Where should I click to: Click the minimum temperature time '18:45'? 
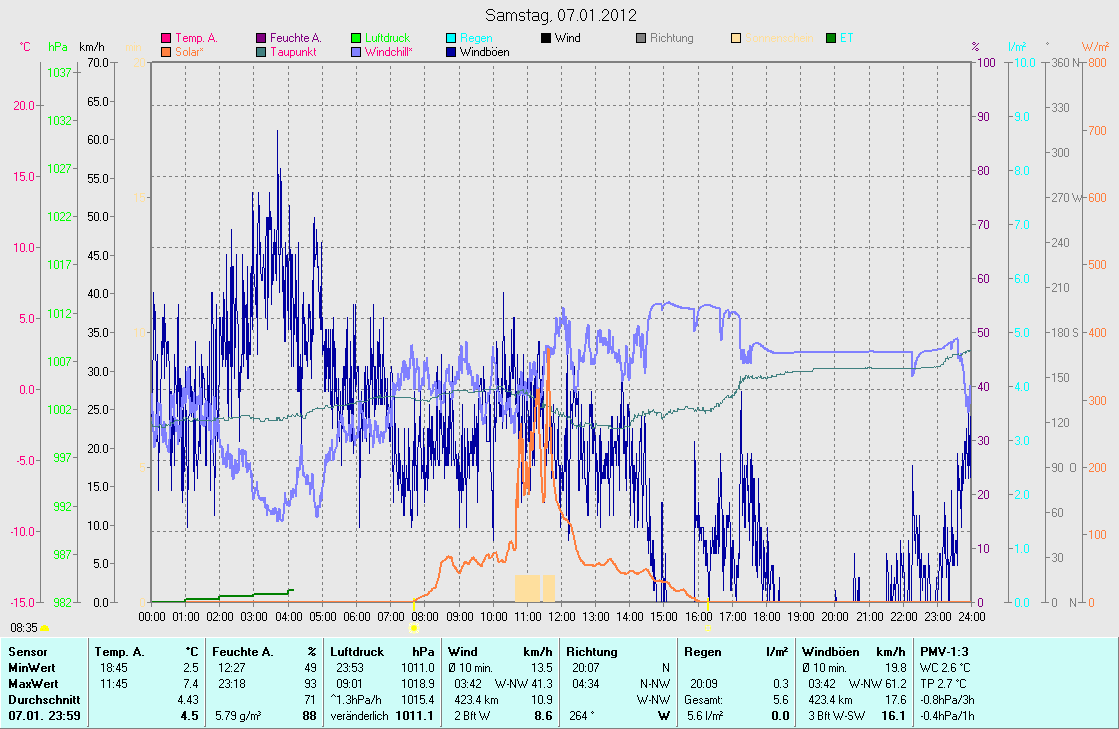click(113, 668)
